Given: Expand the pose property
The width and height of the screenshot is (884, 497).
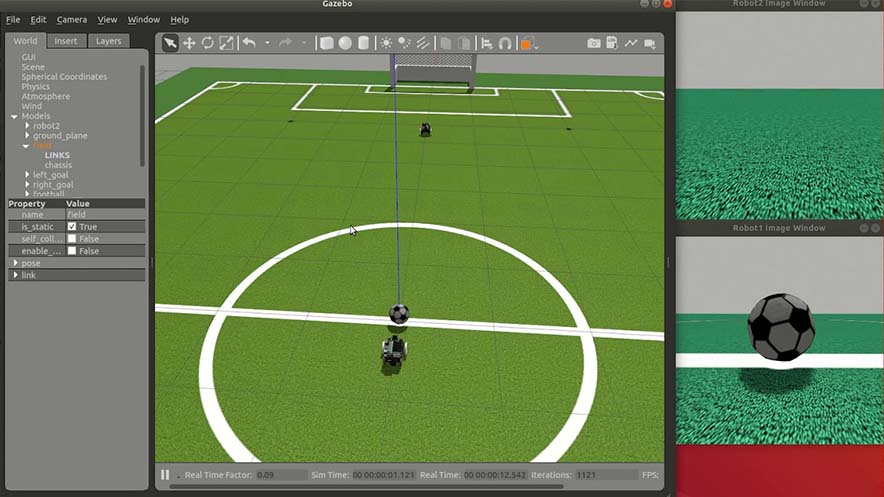Looking at the screenshot, I should pos(16,263).
